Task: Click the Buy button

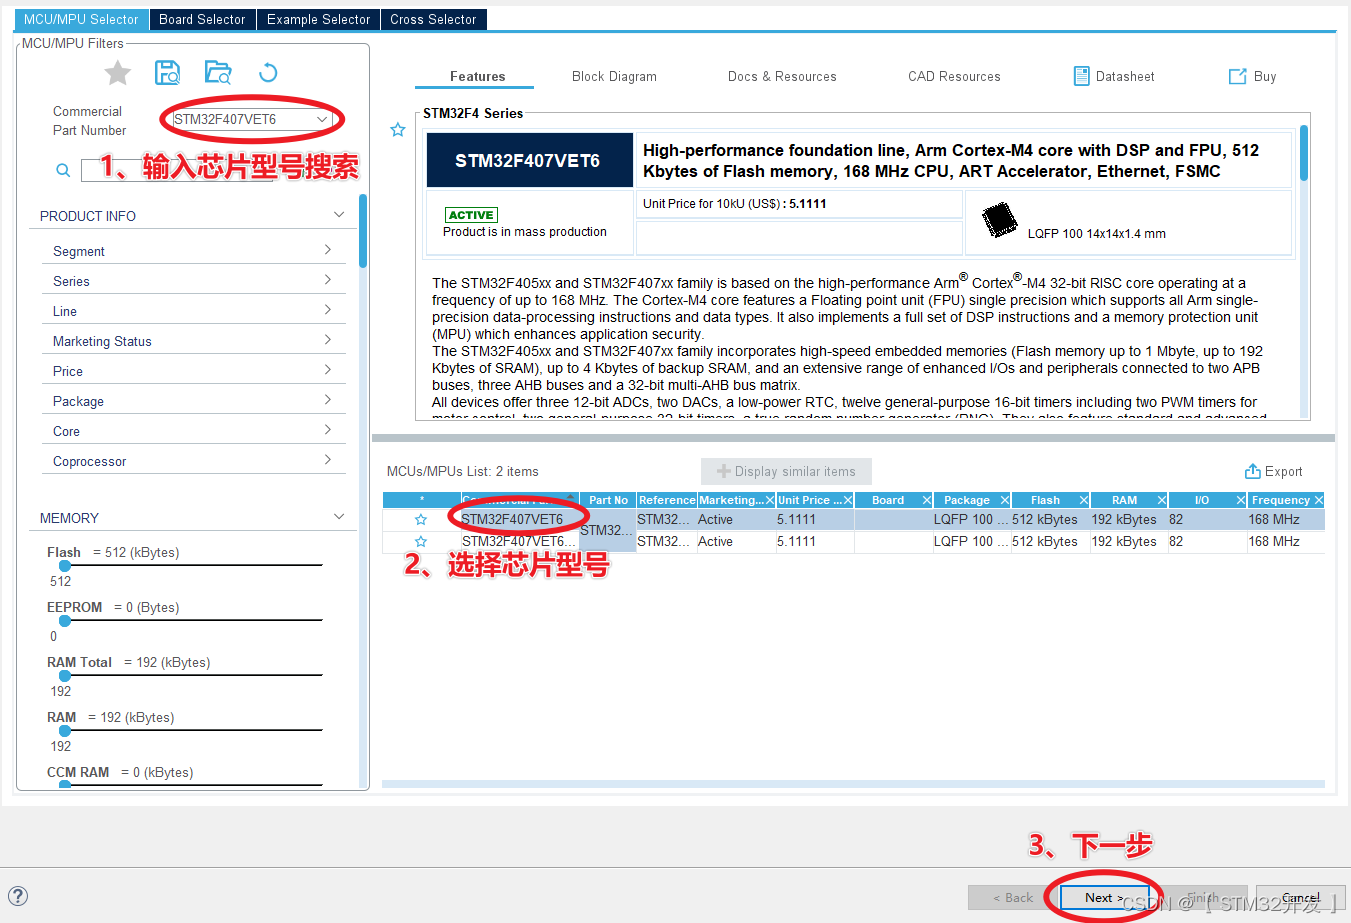Action: [1252, 76]
